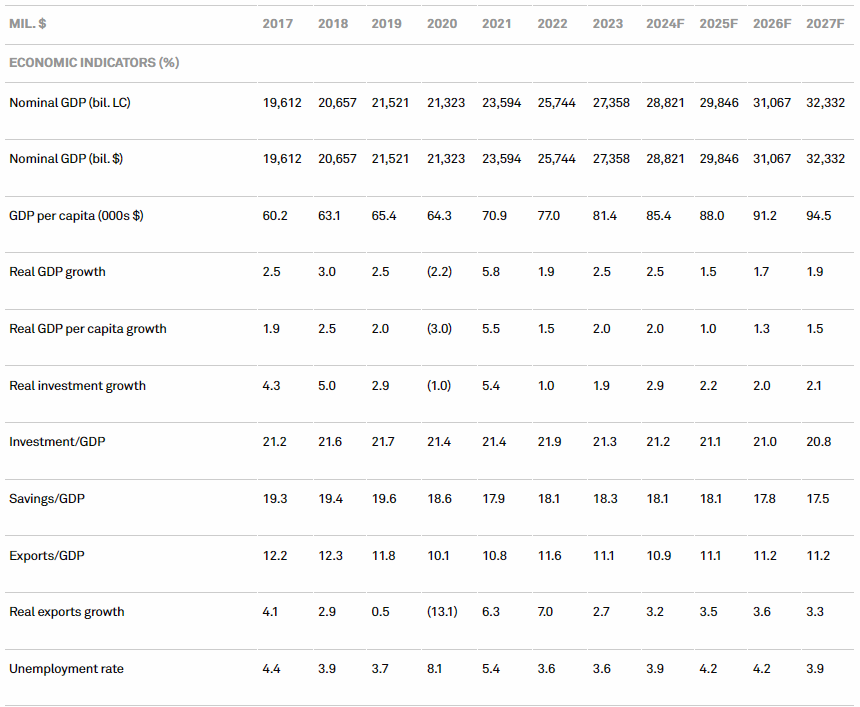
Task: Select the Real exports growth row label
Action: click(x=67, y=612)
